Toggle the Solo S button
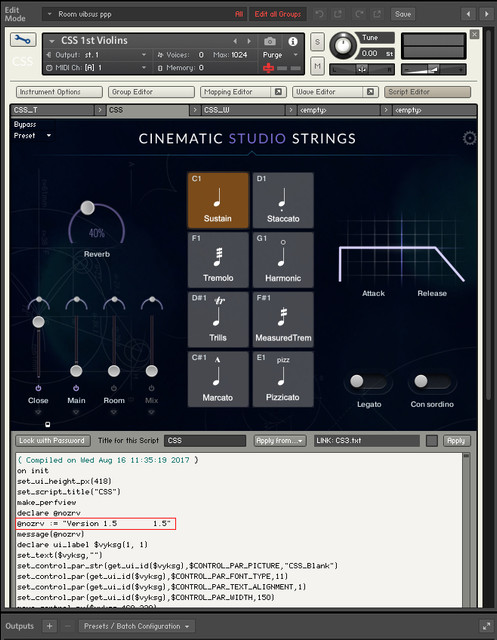Image resolution: width=497 pixels, height=640 pixels. pyautogui.click(x=317, y=42)
